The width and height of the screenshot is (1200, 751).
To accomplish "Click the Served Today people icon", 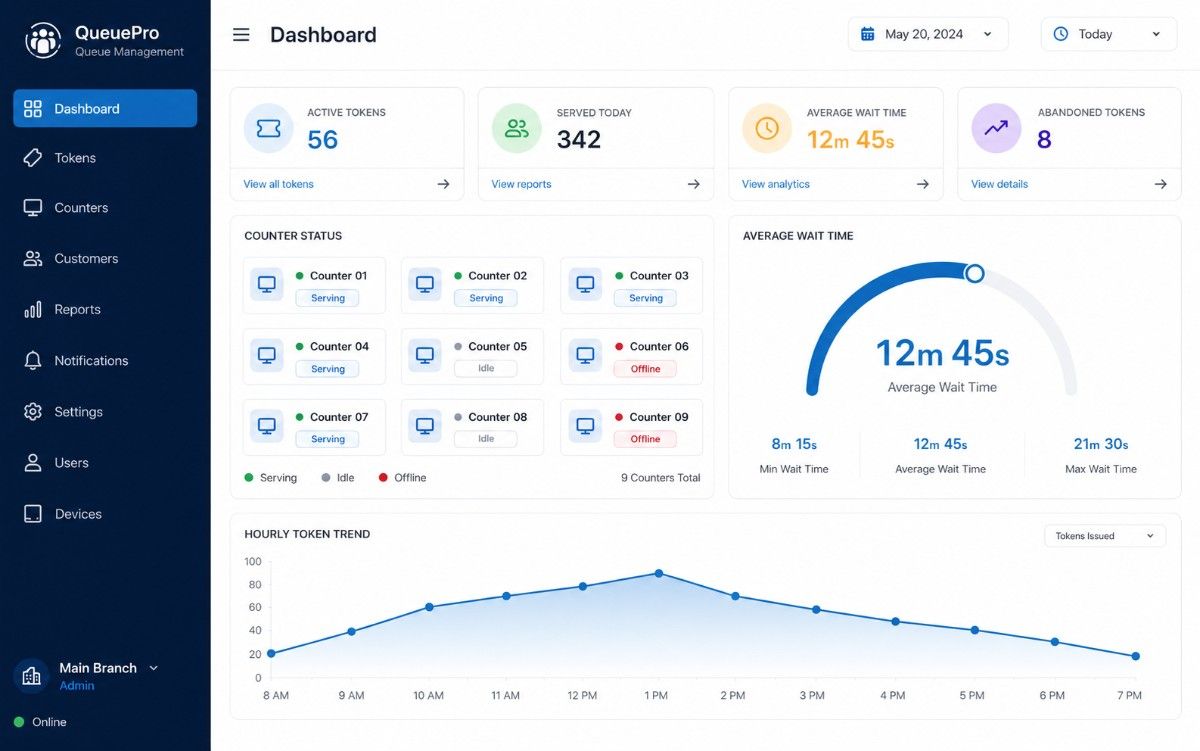I will pyautogui.click(x=517, y=128).
